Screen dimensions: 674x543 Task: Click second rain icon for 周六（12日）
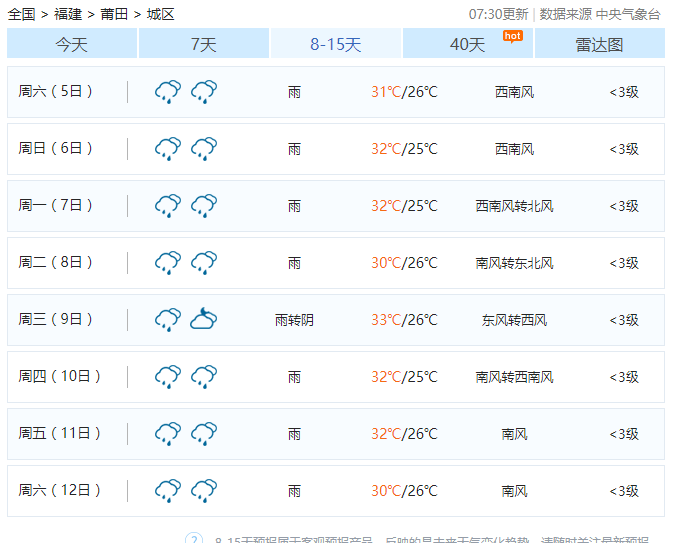coord(204,491)
